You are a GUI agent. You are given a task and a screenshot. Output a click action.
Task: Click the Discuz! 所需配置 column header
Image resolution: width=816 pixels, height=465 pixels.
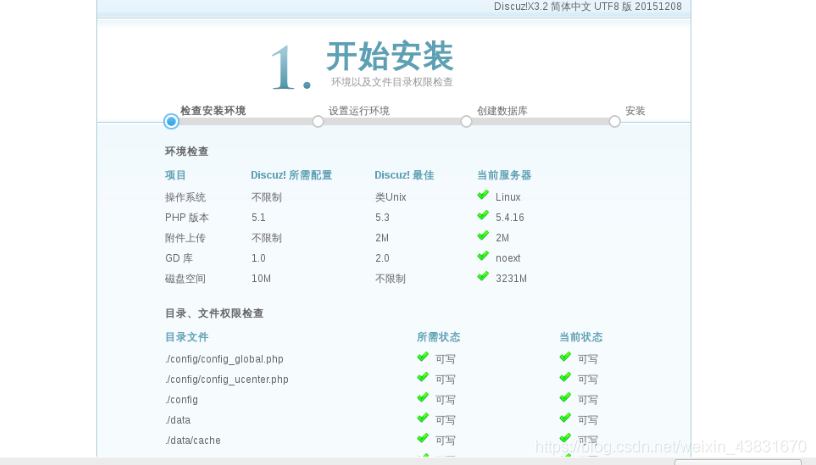coord(291,175)
